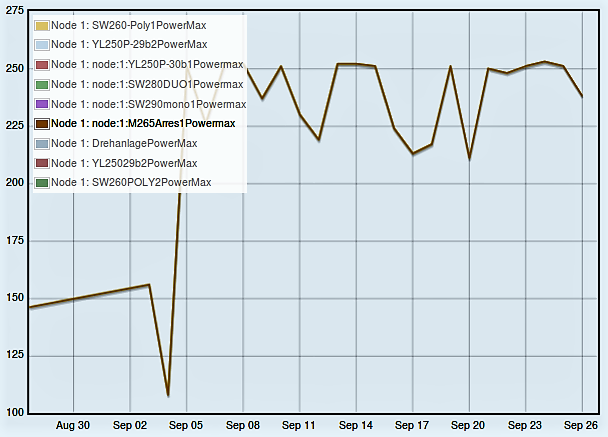
Task: Click the Aug 30 x-axis date label
Action: (x=73, y=425)
